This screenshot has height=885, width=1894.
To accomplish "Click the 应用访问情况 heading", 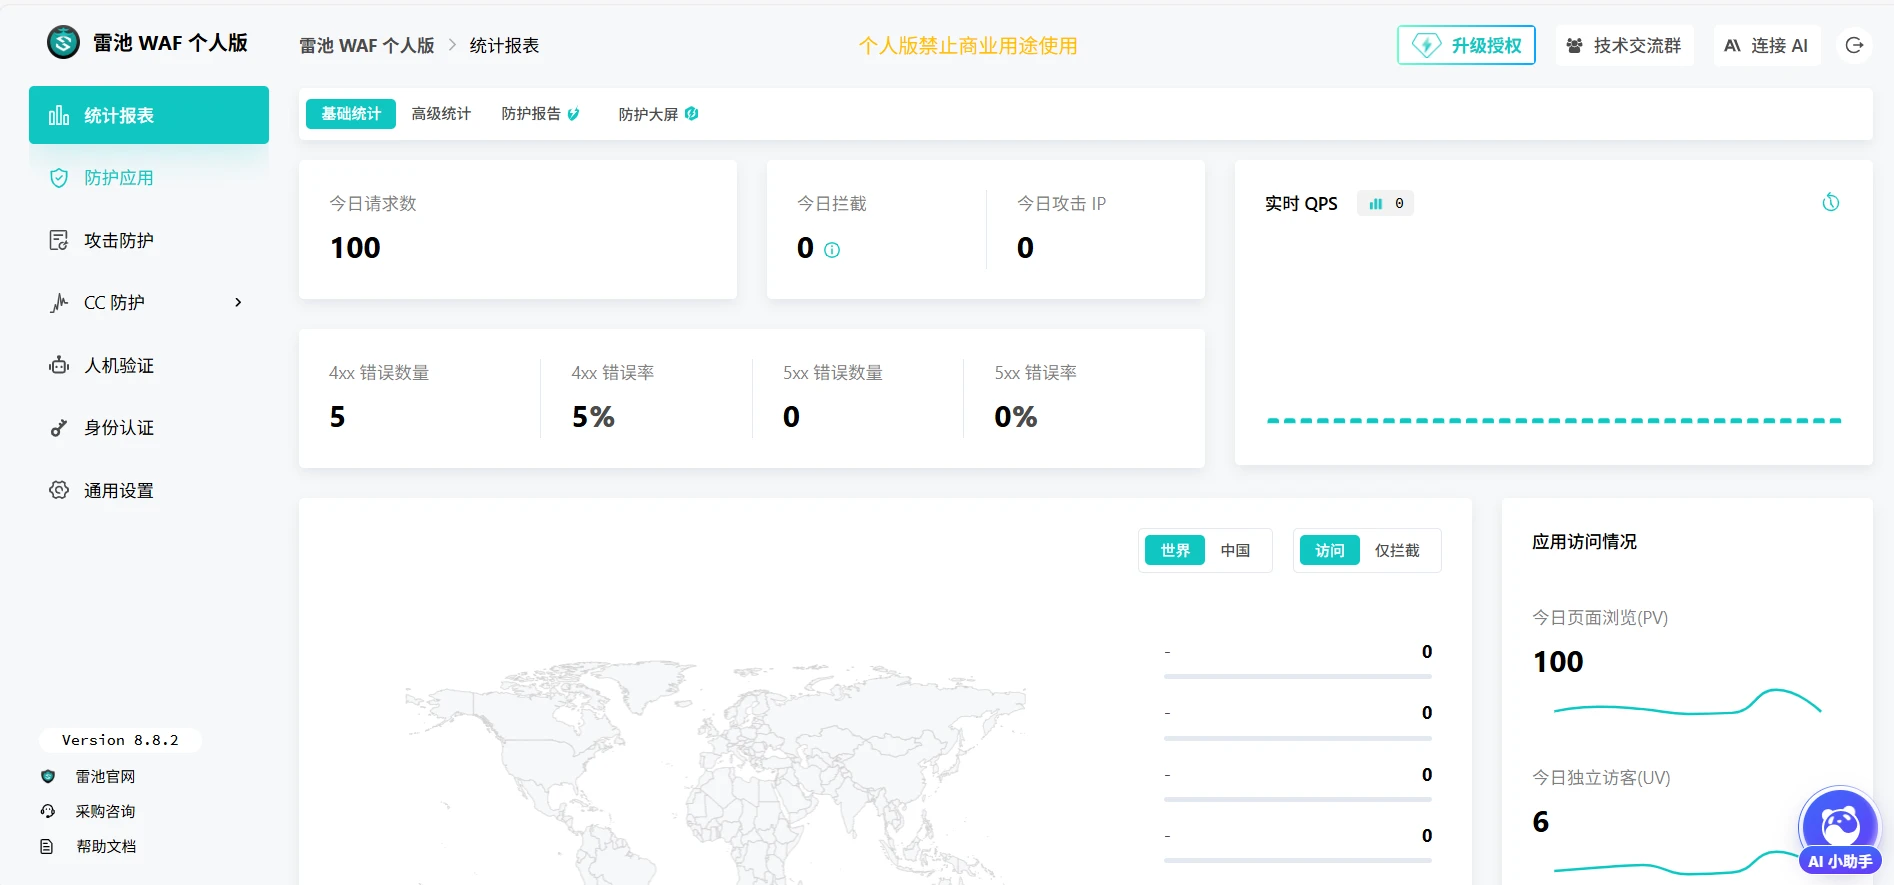I will pos(1585,541).
